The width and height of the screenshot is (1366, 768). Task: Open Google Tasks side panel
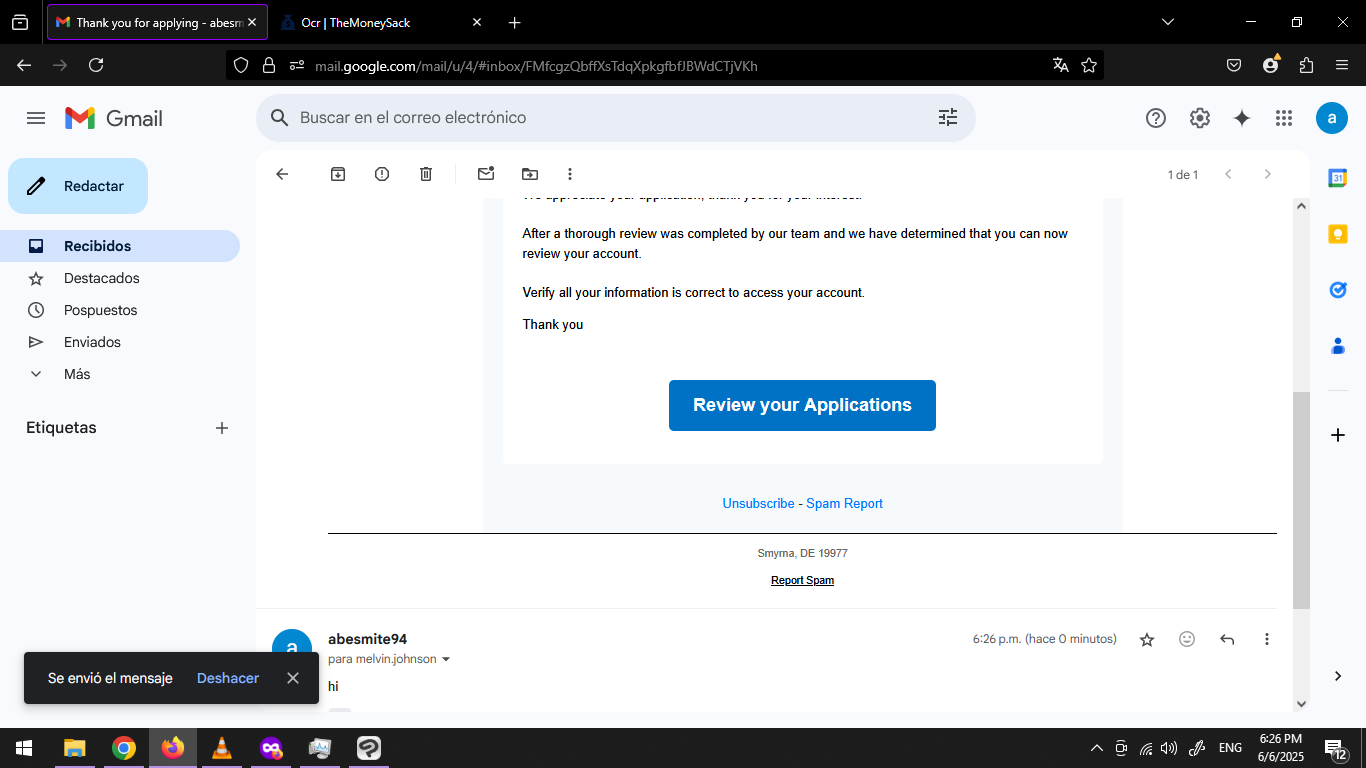(1338, 290)
